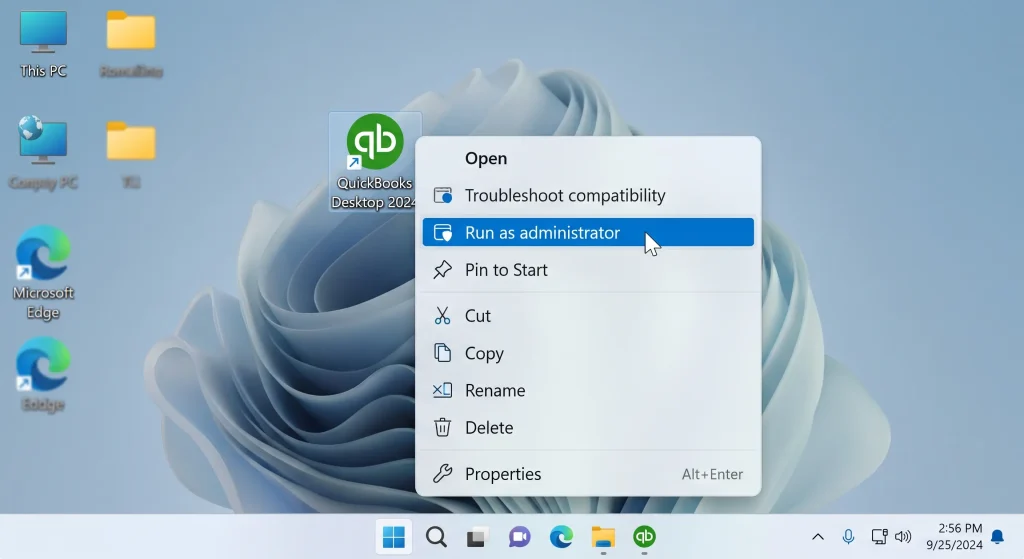
Task: Select the QuickBooks Desktop 2024 desktop shortcut
Action: [375, 161]
